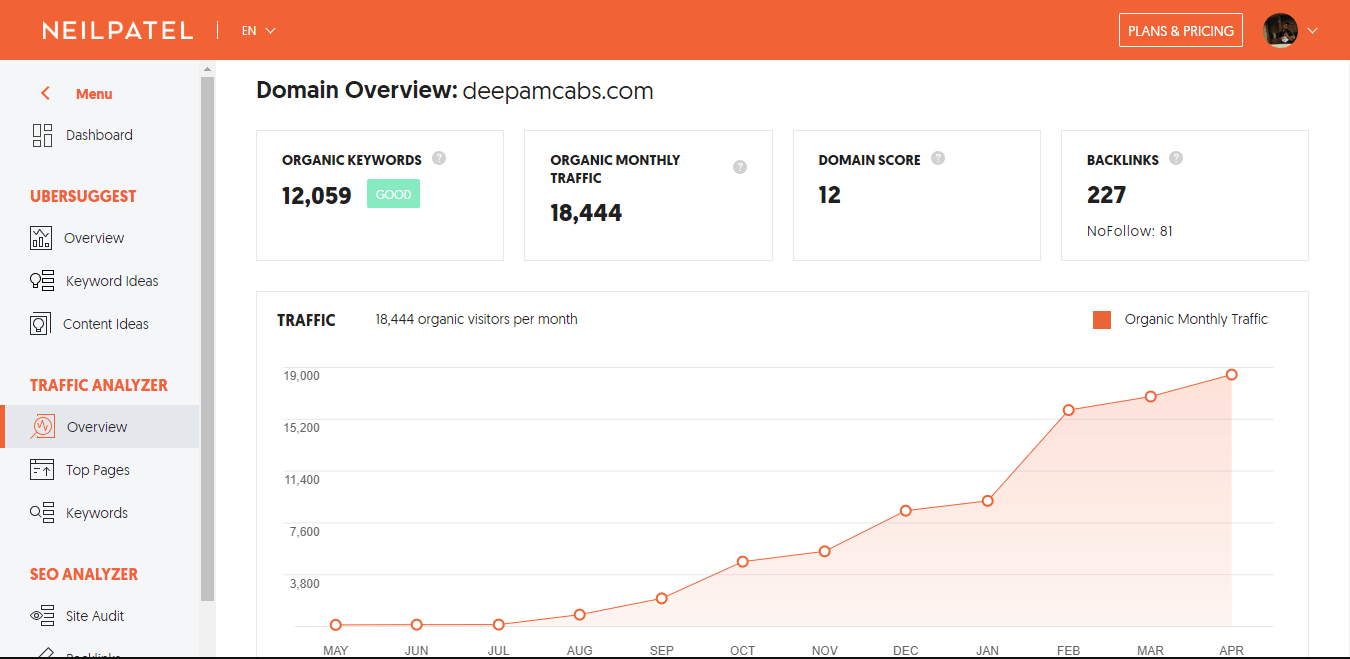This screenshot has width=1350, height=659.
Task: Click the Organic Monthly Traffic help icon
Action: pyautogui.click(x=740, y=167)
